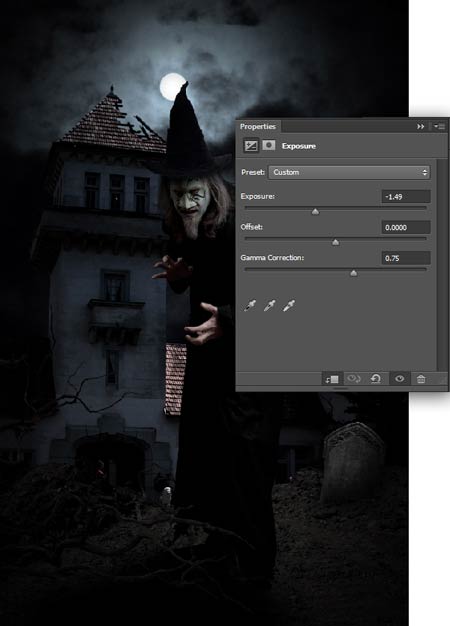Toggle adjustment layer visibility eye
Viewport: 450px width, 626px height.
coord(399,378)
